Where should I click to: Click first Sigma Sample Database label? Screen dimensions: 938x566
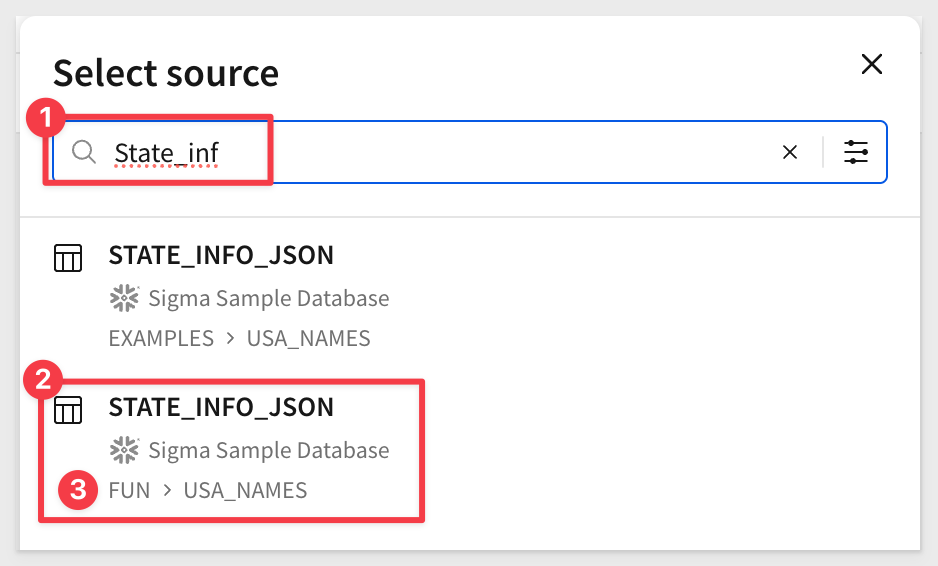tap(269, 298)
